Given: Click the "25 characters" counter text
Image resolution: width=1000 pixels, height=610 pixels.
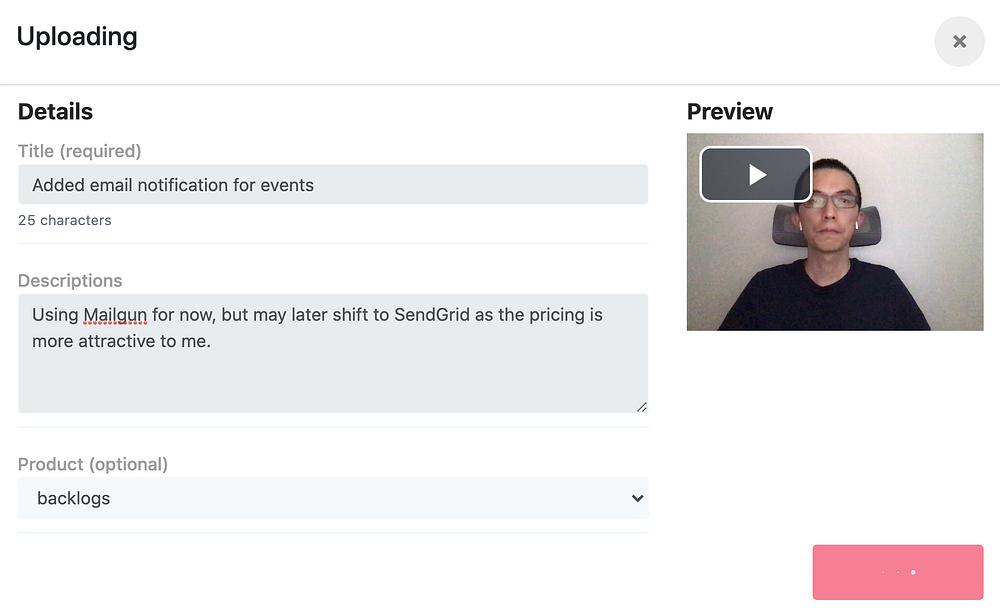Looking at the screenshot, I should (x=65, y=220).
